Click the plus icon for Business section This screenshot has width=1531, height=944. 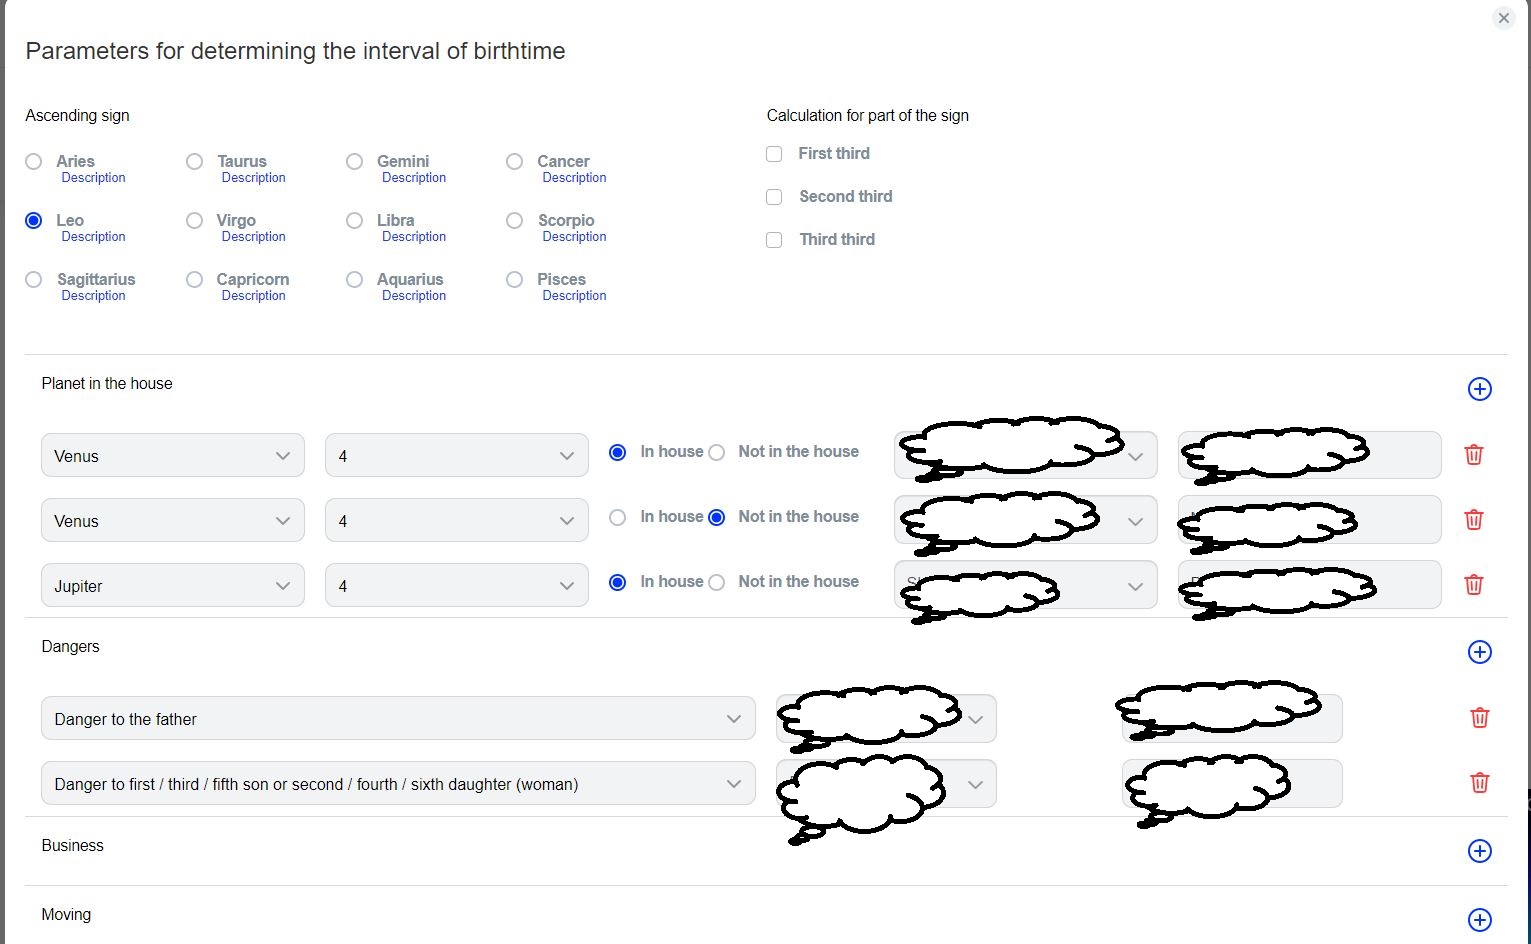click(x=1479, y=851)
